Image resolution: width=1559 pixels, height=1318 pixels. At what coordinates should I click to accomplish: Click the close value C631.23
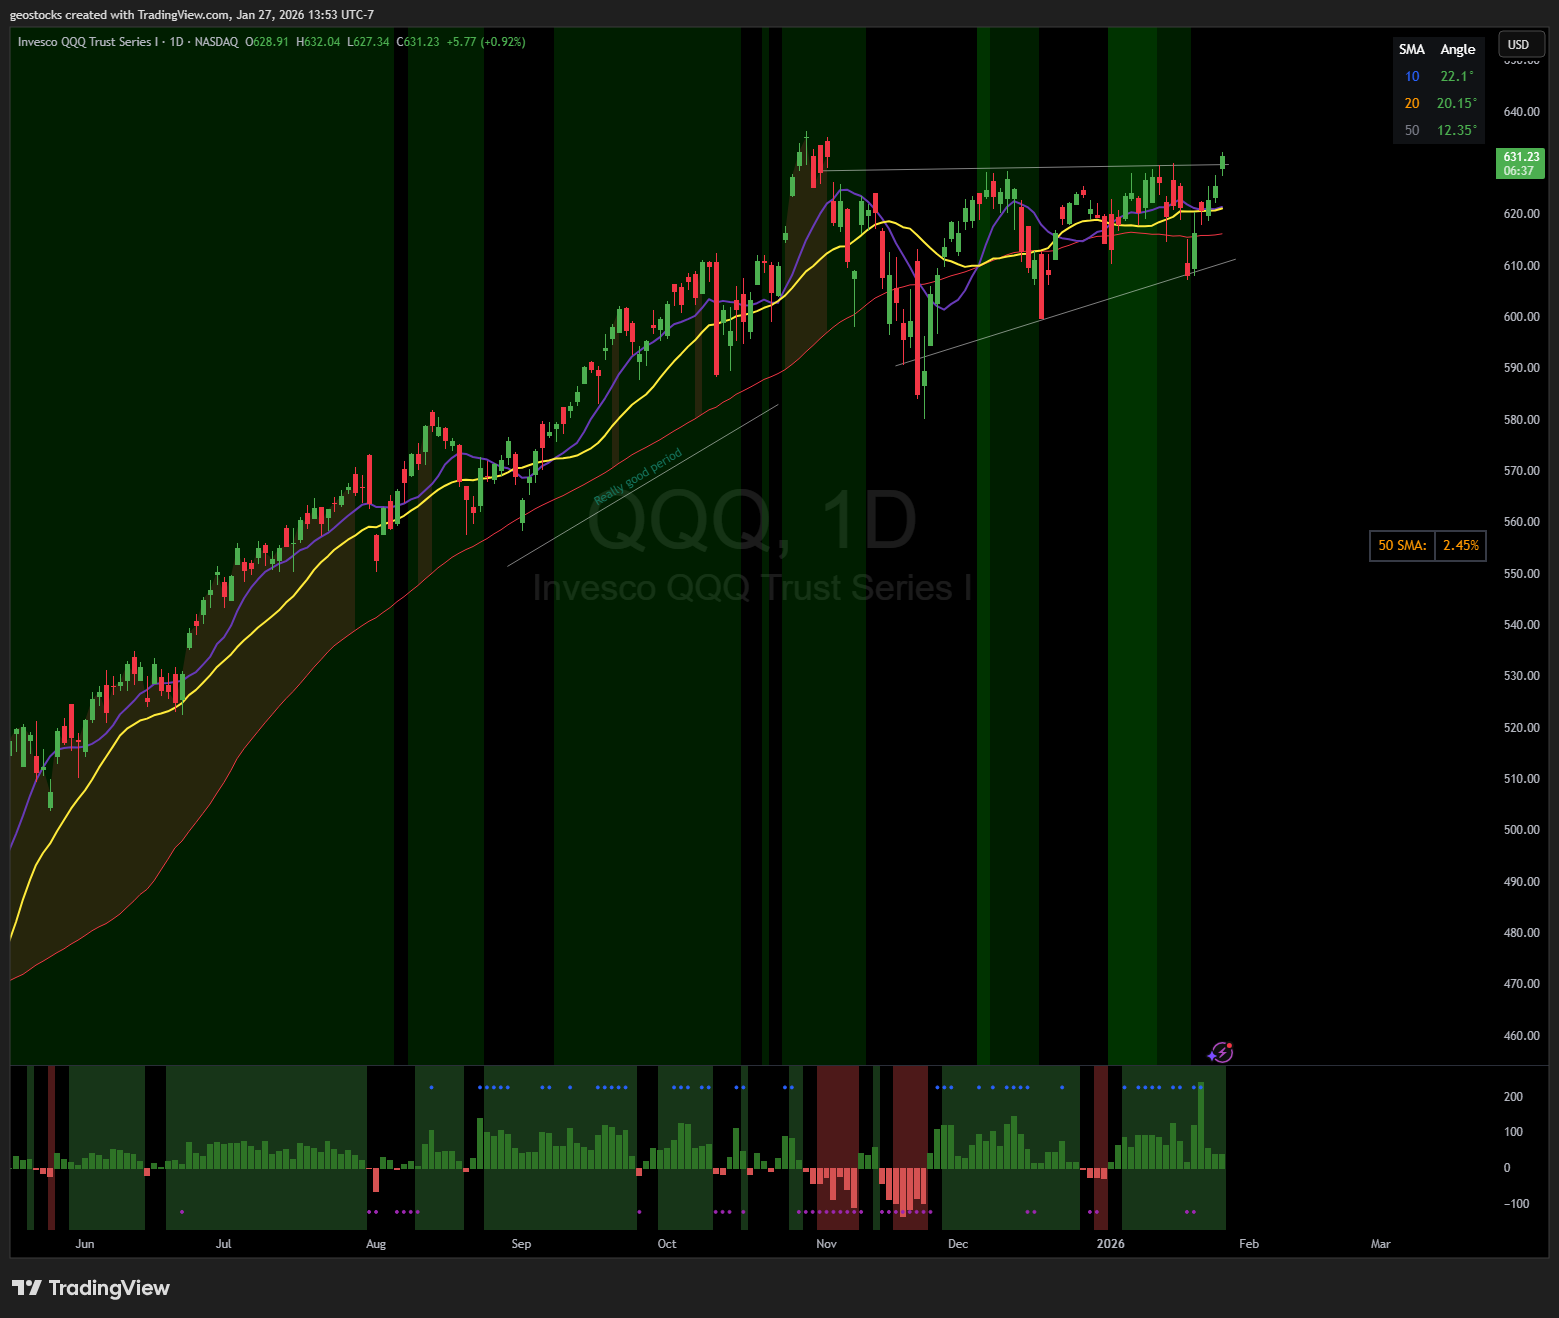[x=418, y=42]
